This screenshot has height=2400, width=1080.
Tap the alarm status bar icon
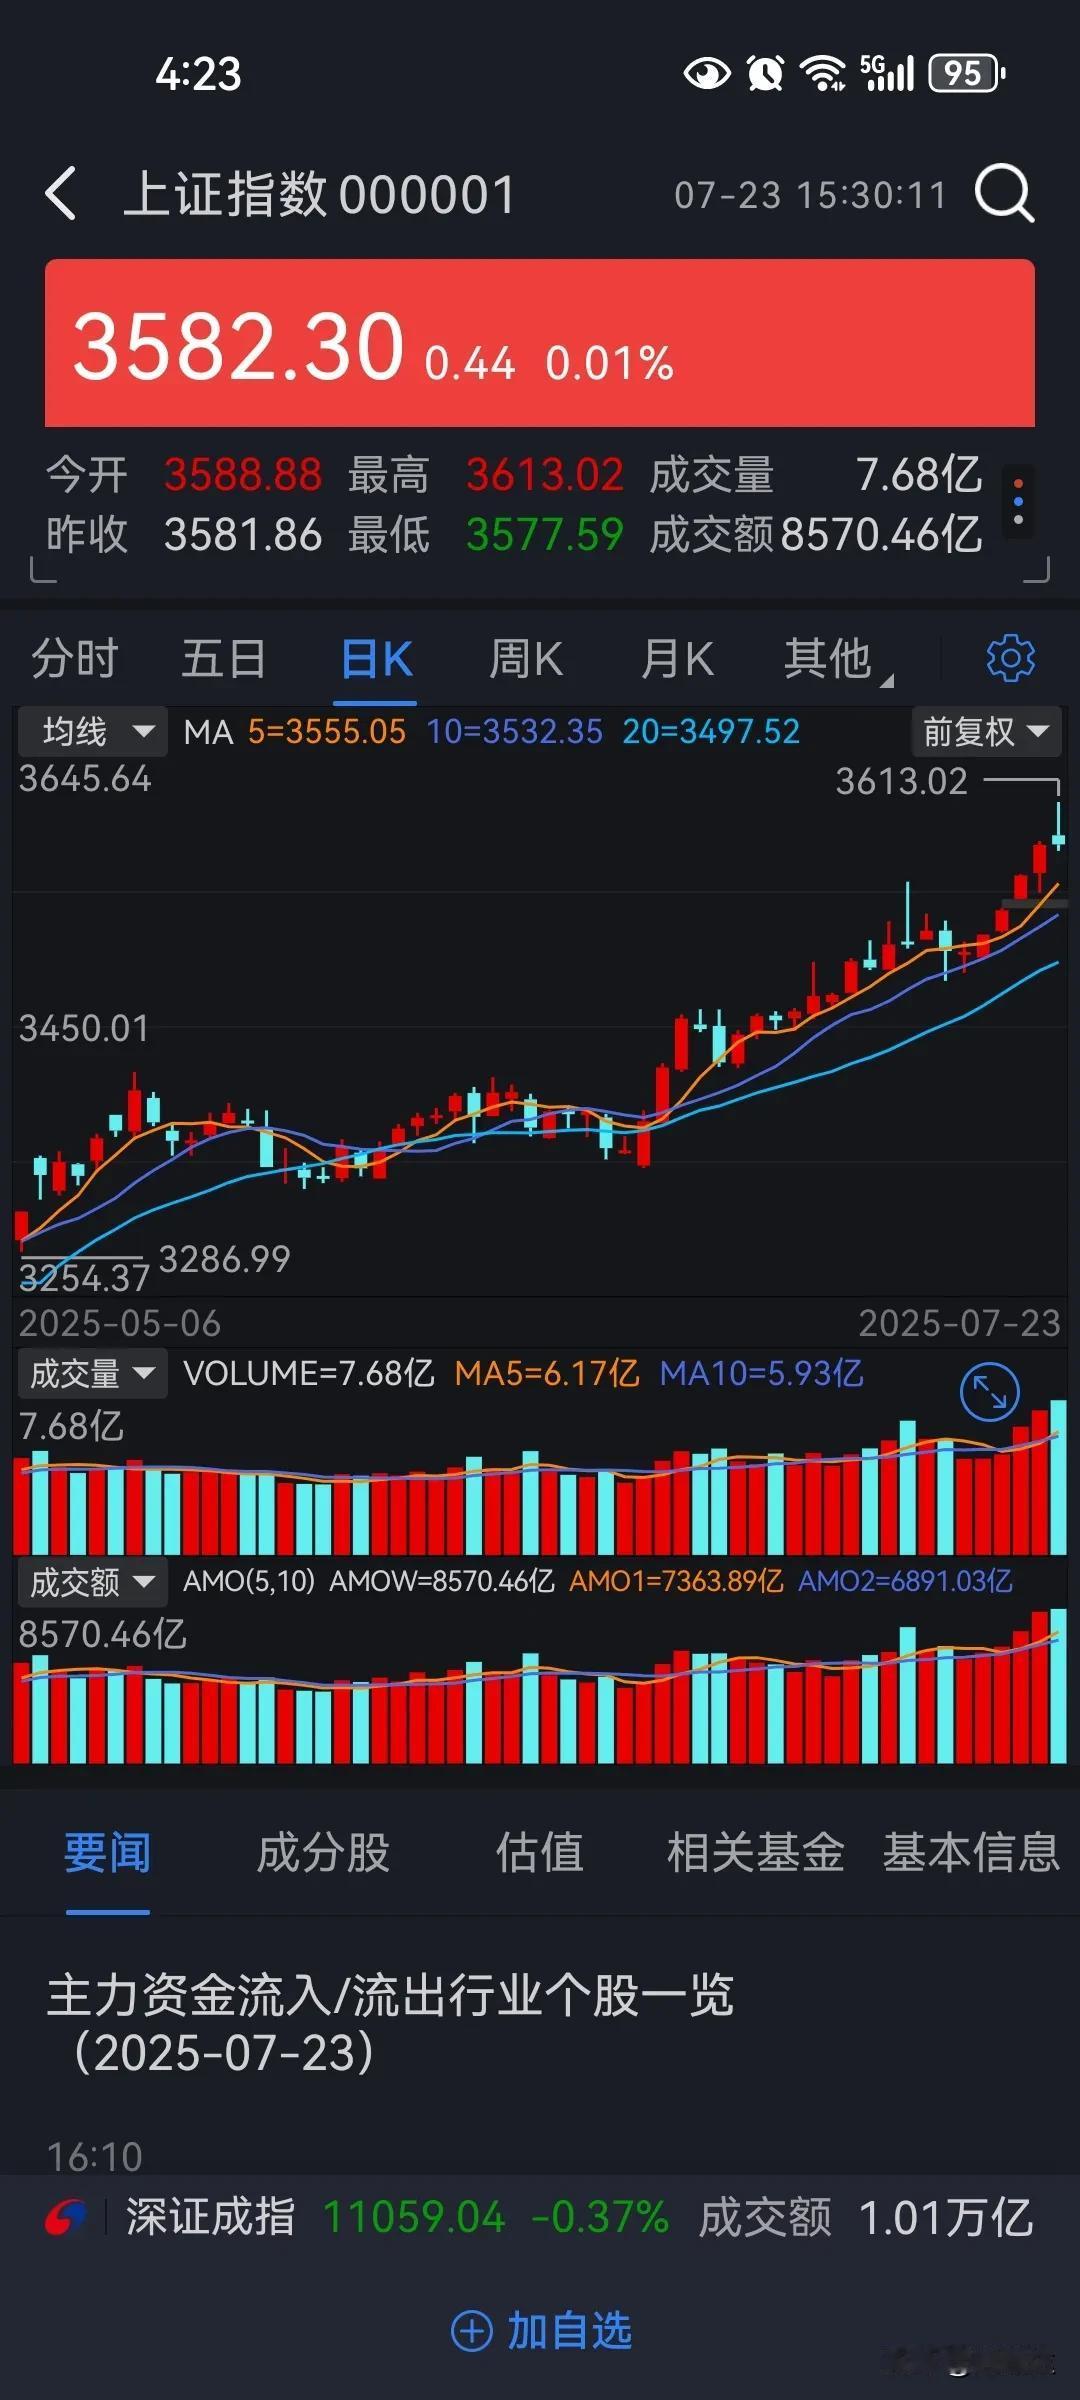765,73
